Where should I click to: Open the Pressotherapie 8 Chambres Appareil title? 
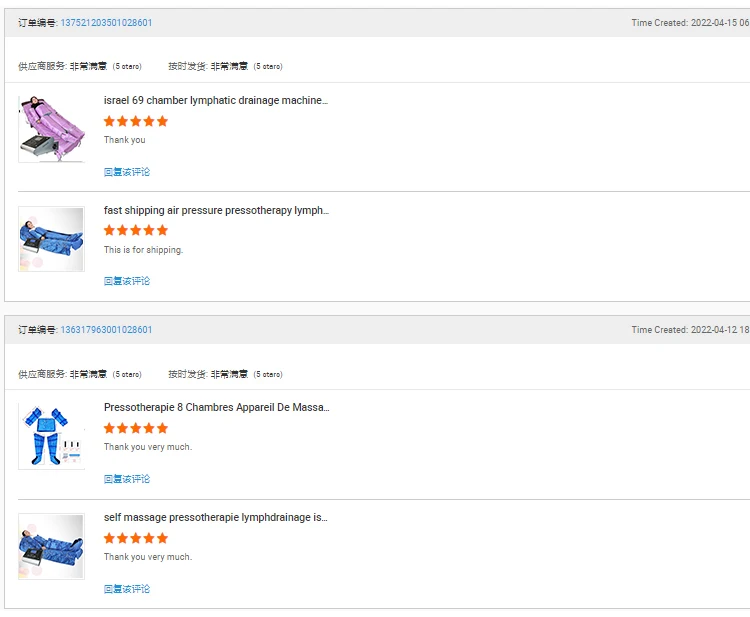coord(215,407)
